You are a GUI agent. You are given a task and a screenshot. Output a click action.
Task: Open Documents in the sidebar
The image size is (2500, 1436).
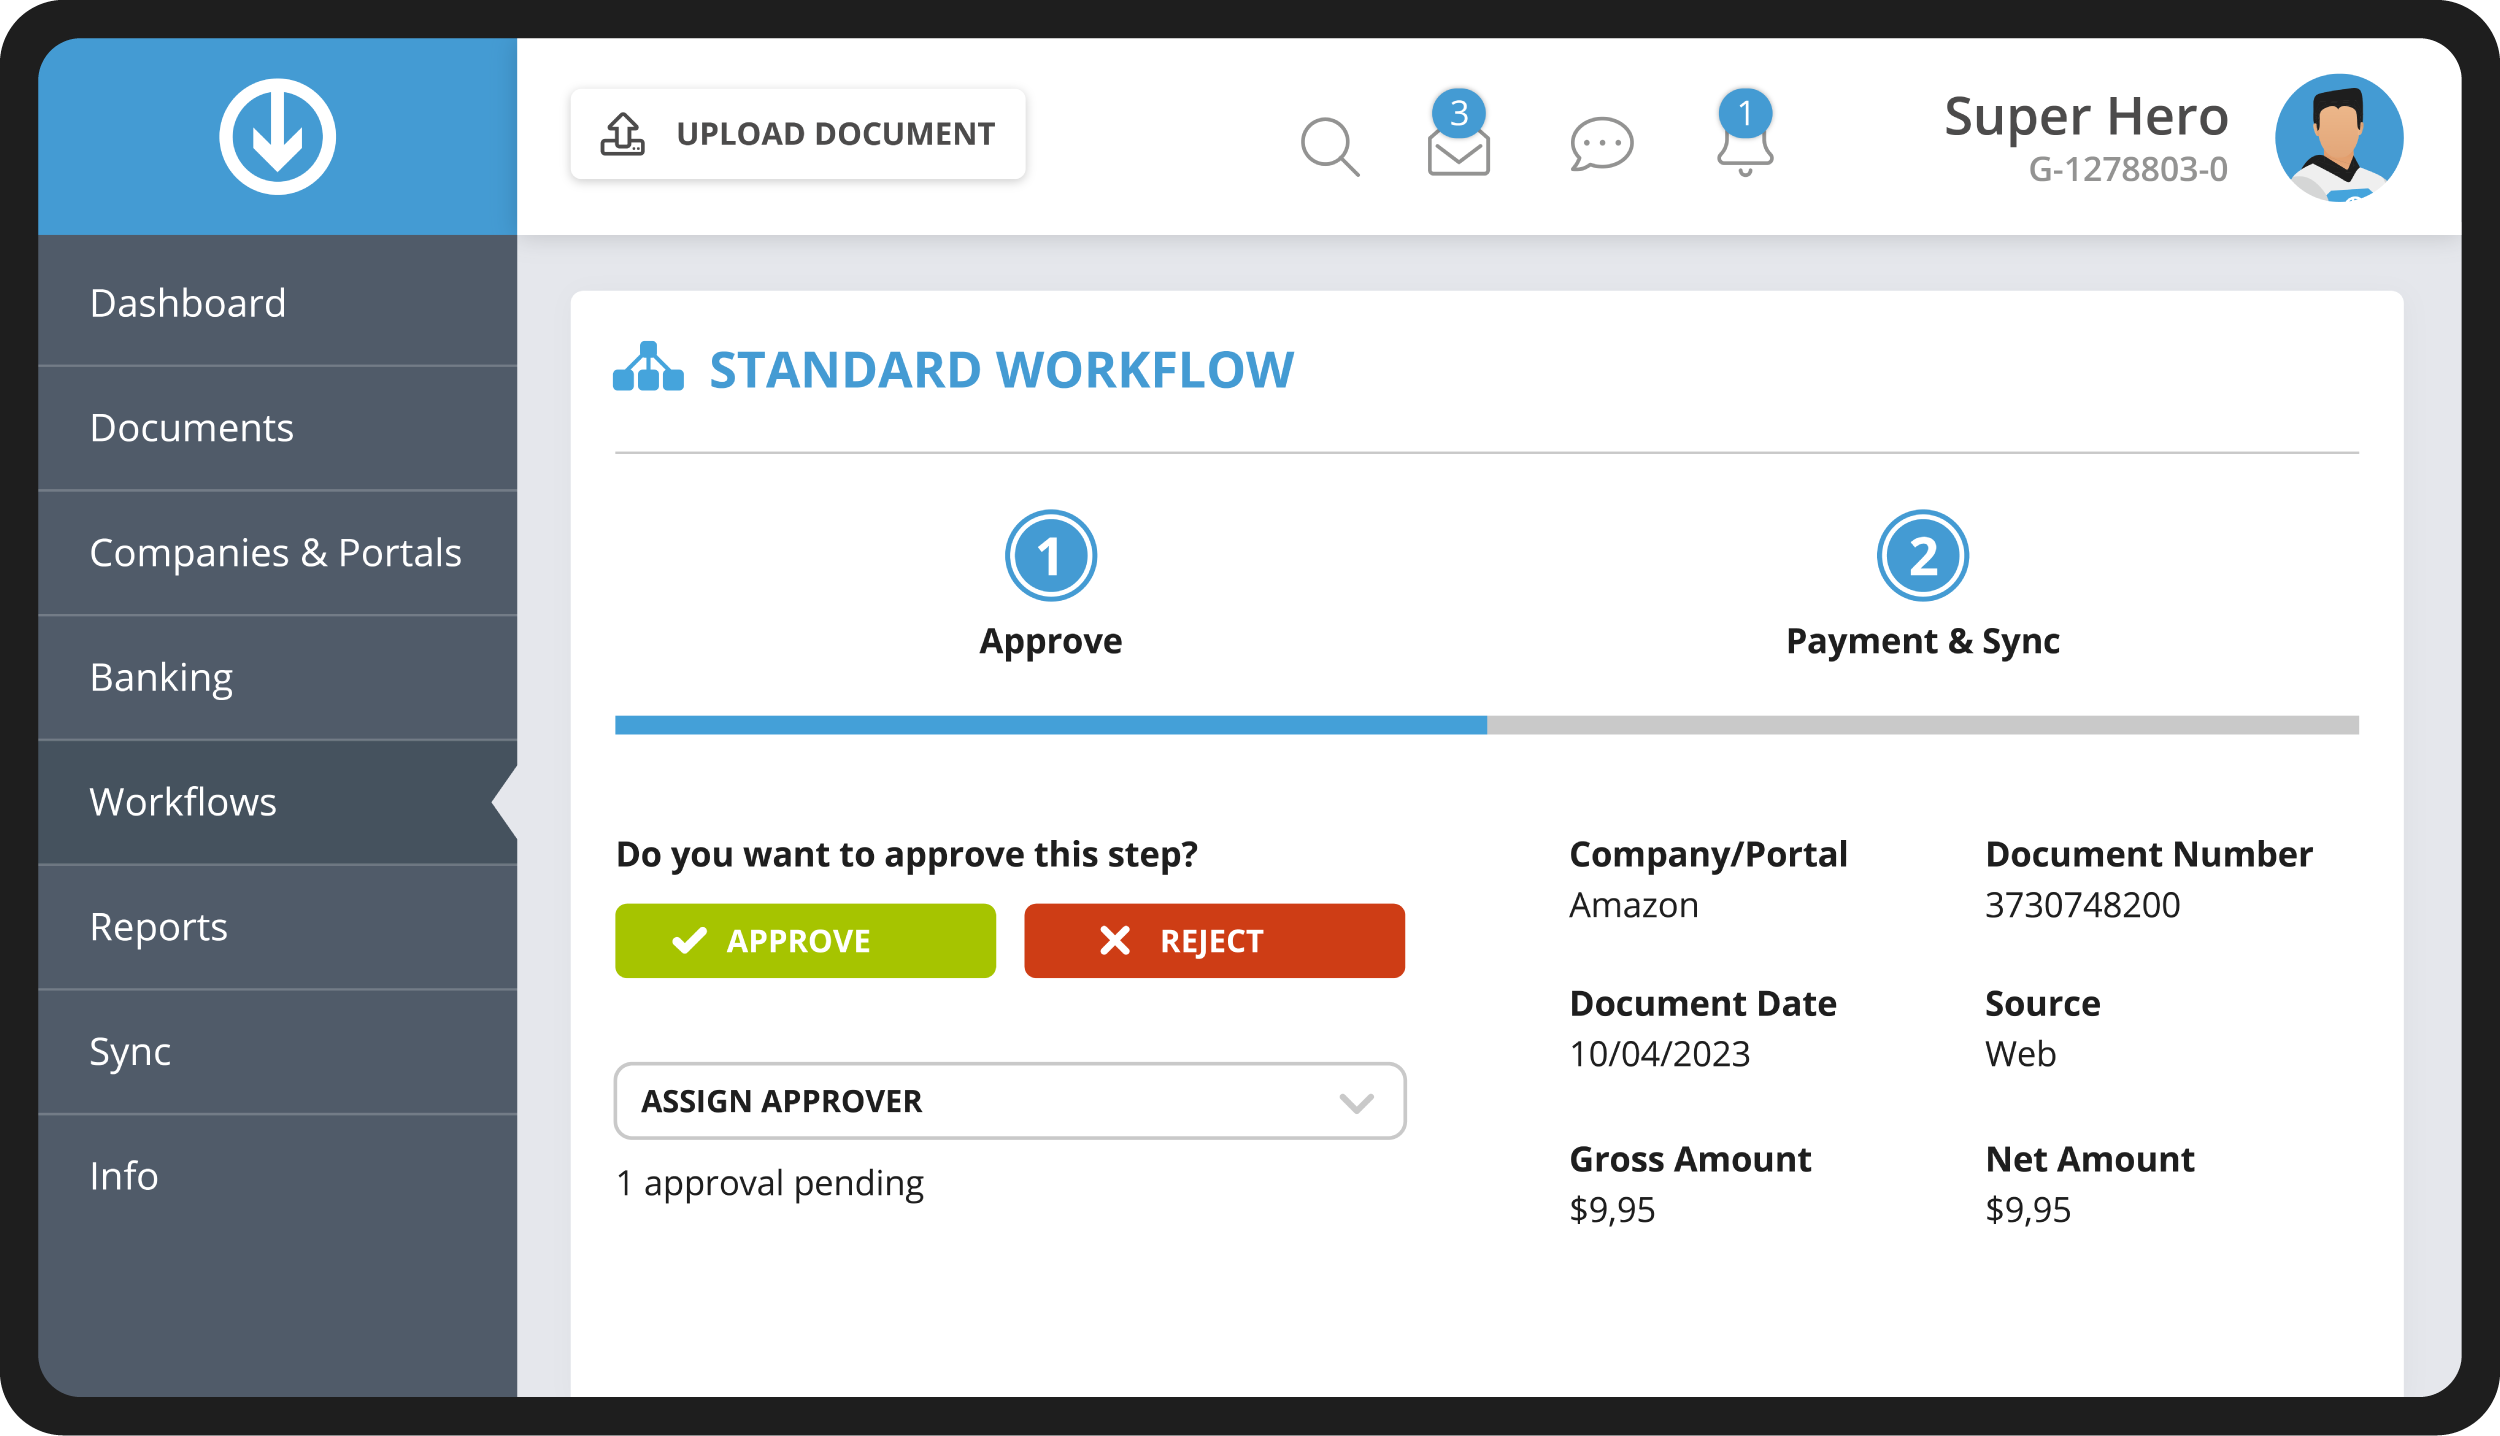click(277, 428)
